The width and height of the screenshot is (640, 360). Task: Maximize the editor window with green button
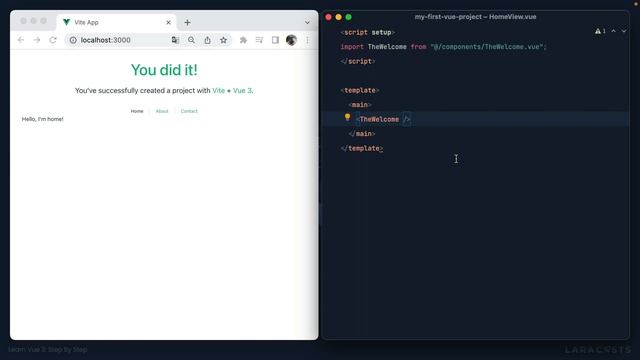[349, 17]
